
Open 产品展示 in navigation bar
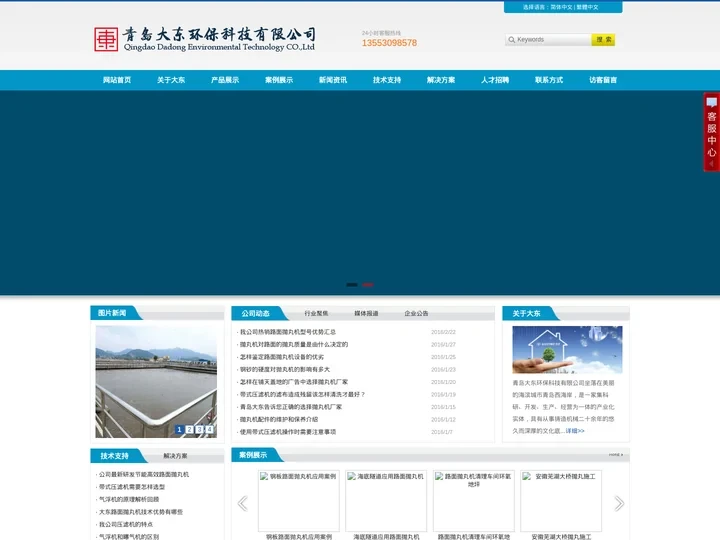click(225, 80)
